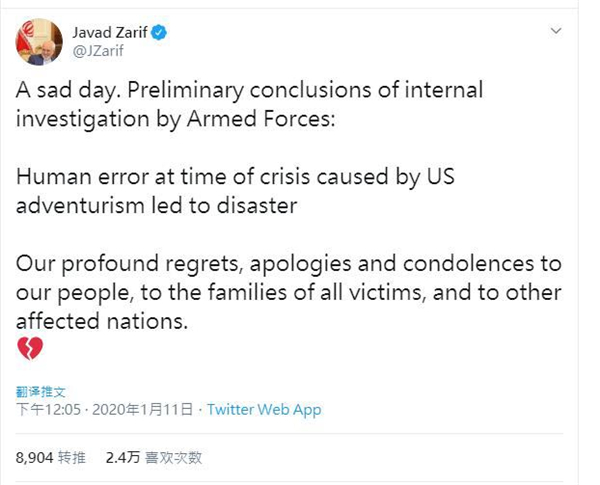This screenshot has height=485, width=600.
Task: Open the Twitter Web App source link
Action: 264,410
